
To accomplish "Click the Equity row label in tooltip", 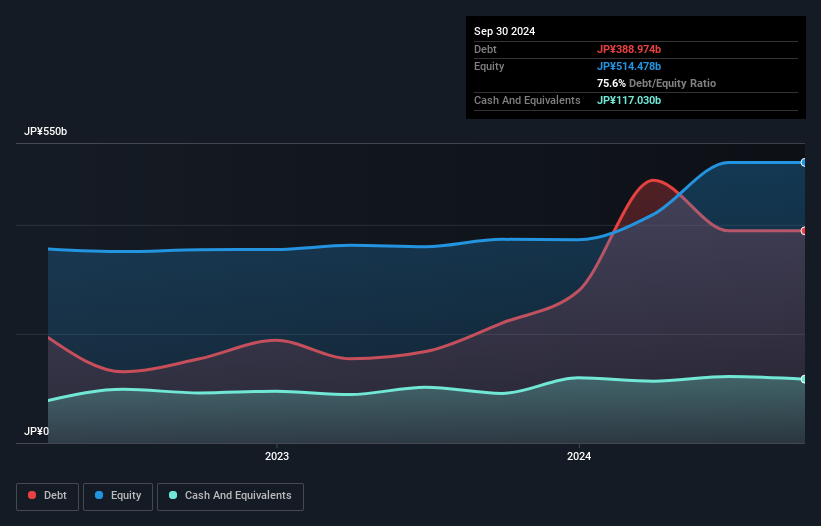I will (x=489, y=66).
